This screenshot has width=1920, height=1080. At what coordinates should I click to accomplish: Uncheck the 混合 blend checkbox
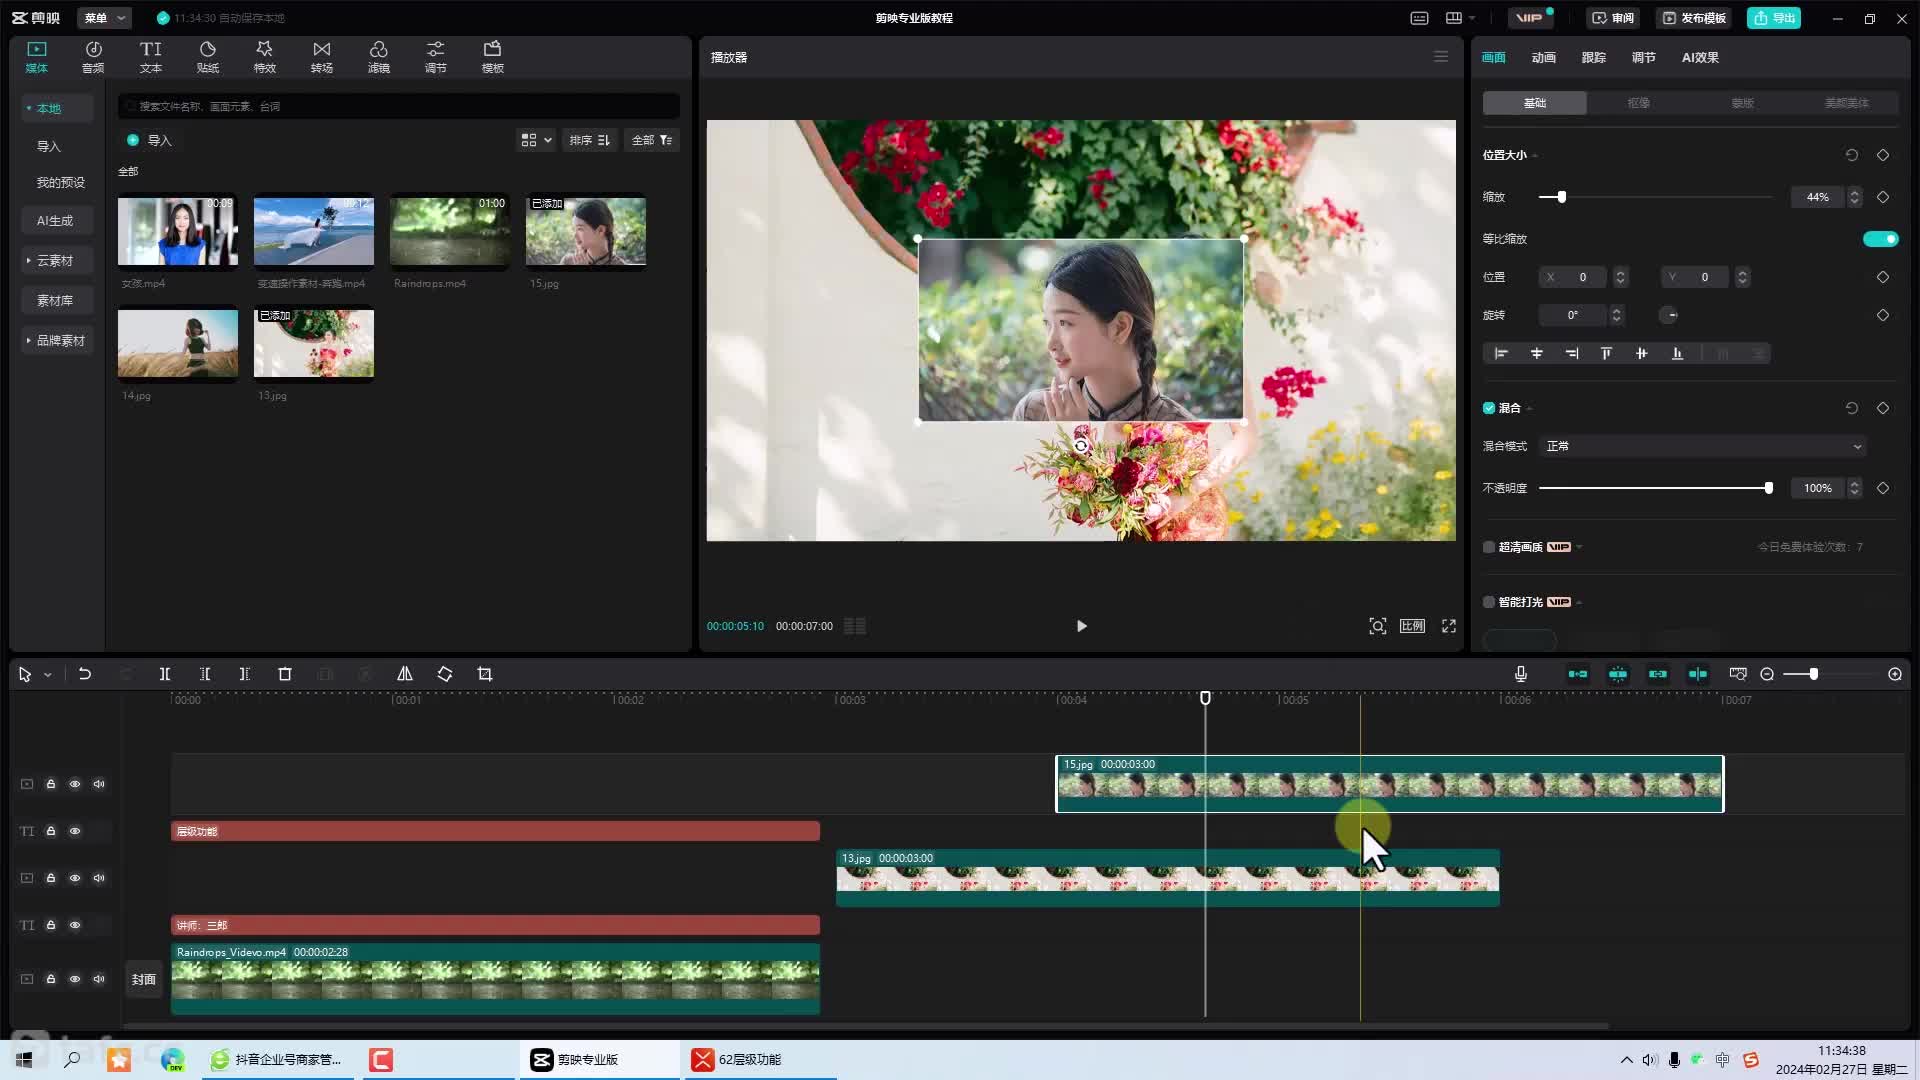click(1489, 408)
